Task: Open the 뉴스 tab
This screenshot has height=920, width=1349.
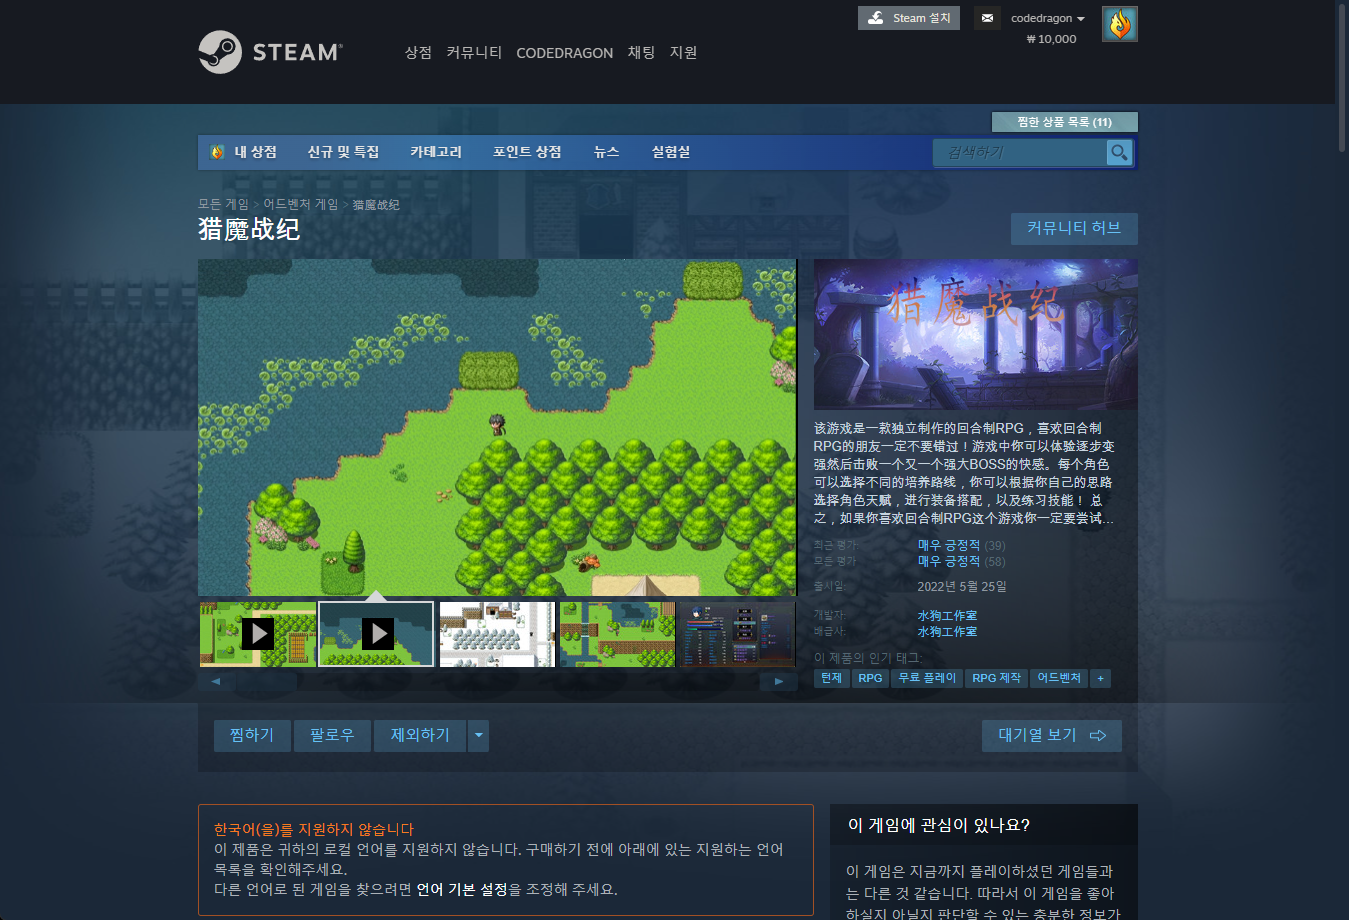Action: (x=606, y=152)
